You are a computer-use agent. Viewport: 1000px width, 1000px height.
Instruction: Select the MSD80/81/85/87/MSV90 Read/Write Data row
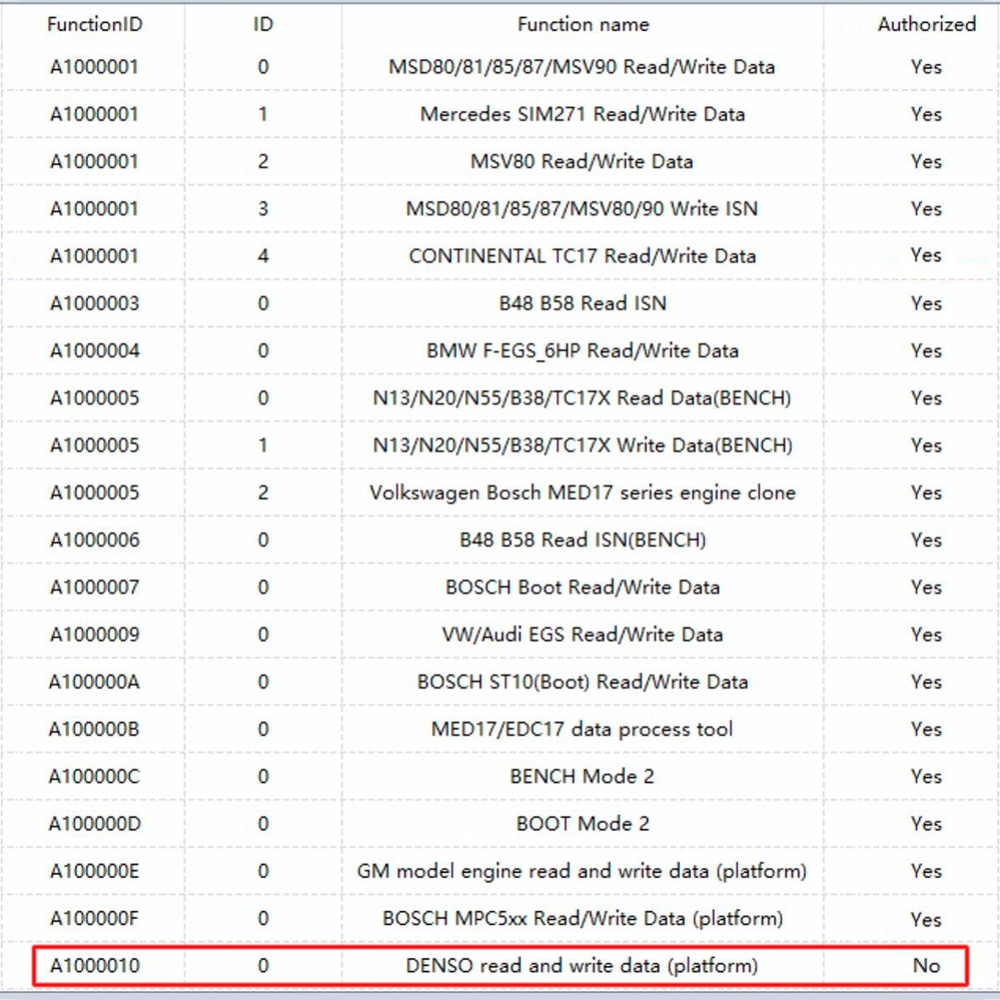coord(582,67)
